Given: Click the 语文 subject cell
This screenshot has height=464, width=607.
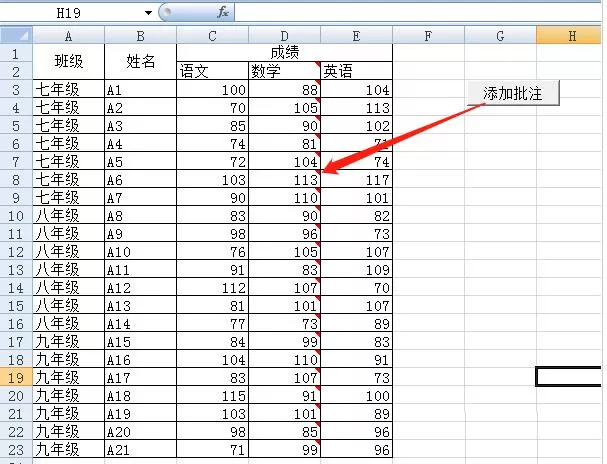Looking at the screenshot, I should click(x=212, y=71).
